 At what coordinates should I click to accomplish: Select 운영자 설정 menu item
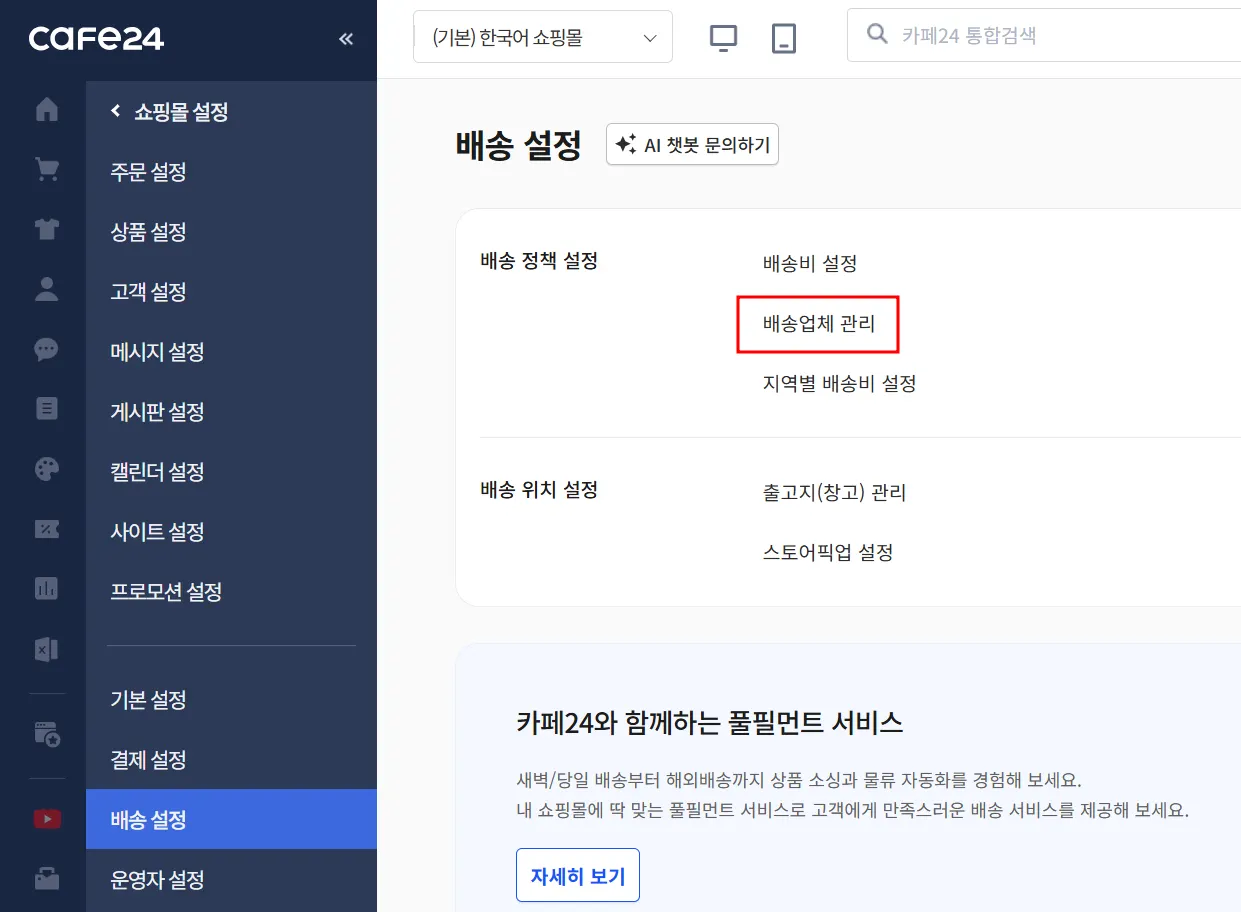(x=158, y=880)
